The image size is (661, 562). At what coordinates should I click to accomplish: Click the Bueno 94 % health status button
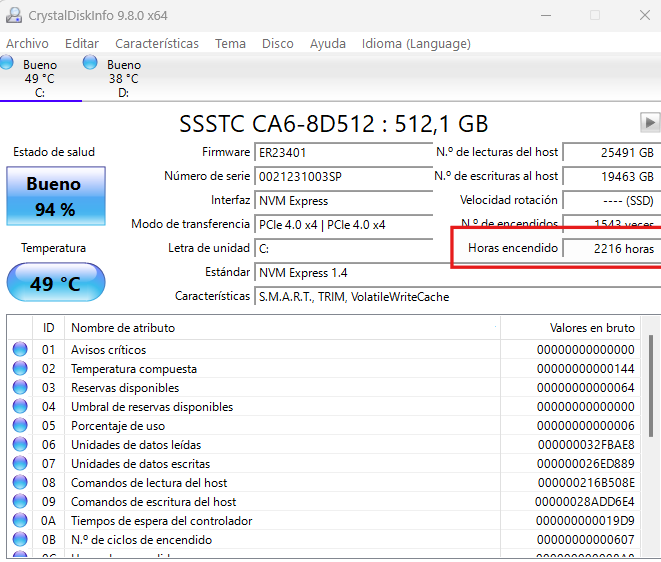(56, 196)
